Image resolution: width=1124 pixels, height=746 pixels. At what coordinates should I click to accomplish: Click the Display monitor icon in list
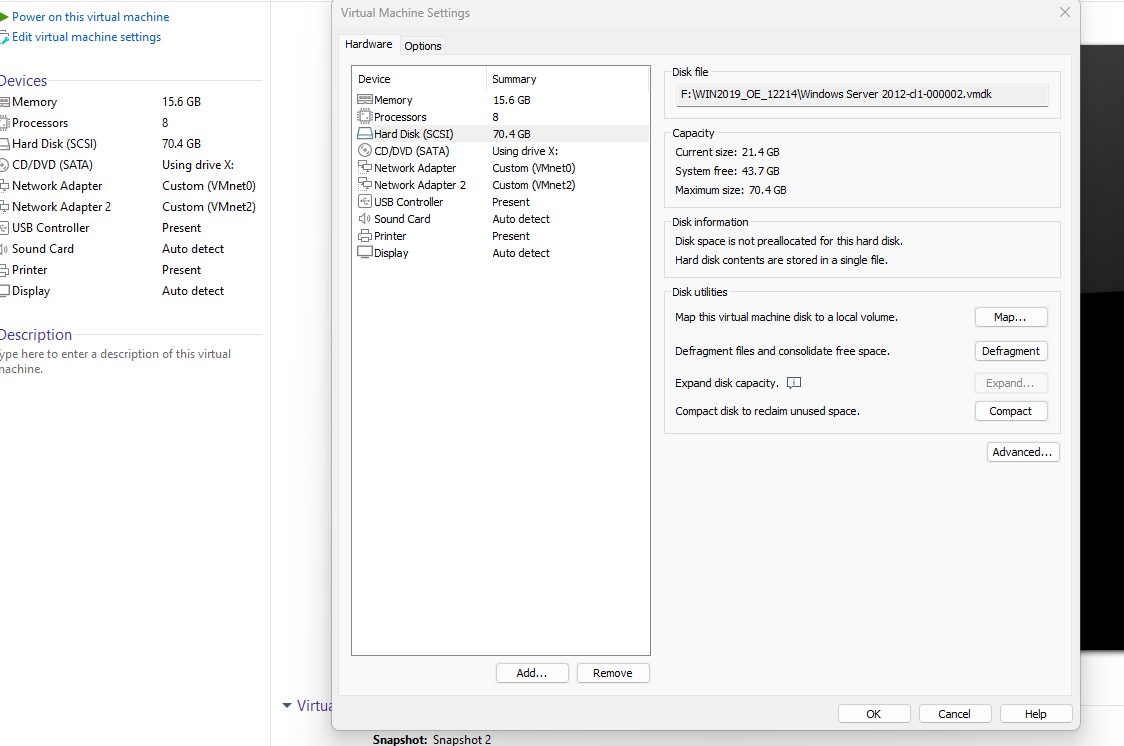click(365, 253)
